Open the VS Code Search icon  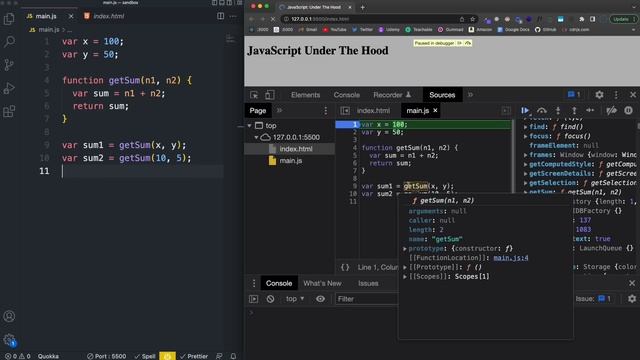[9, 42]
